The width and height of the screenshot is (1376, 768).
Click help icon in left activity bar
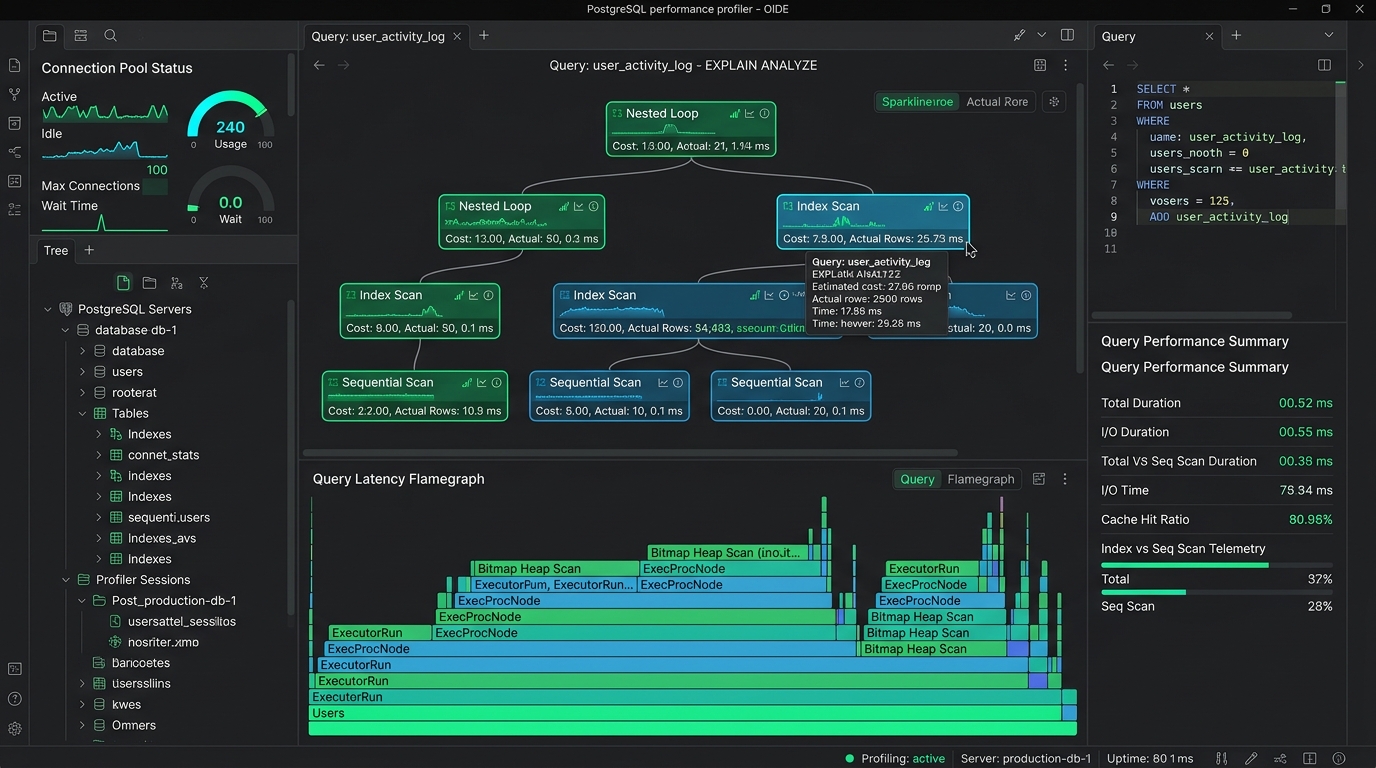[14, 699]
